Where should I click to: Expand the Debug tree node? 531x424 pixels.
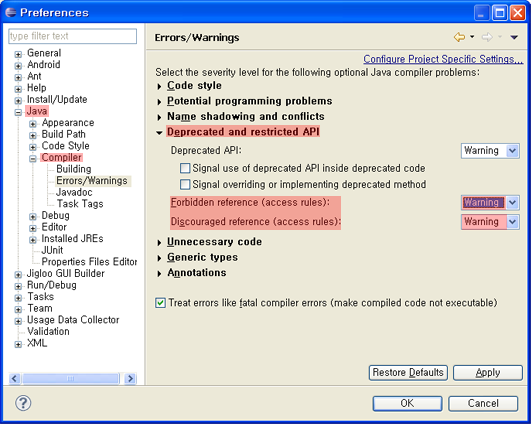(x=33, y=216)
